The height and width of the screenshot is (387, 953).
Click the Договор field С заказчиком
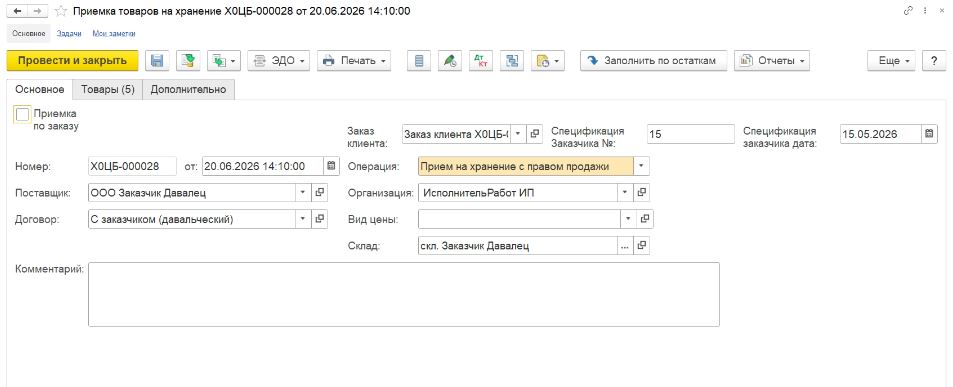point(192,219)
